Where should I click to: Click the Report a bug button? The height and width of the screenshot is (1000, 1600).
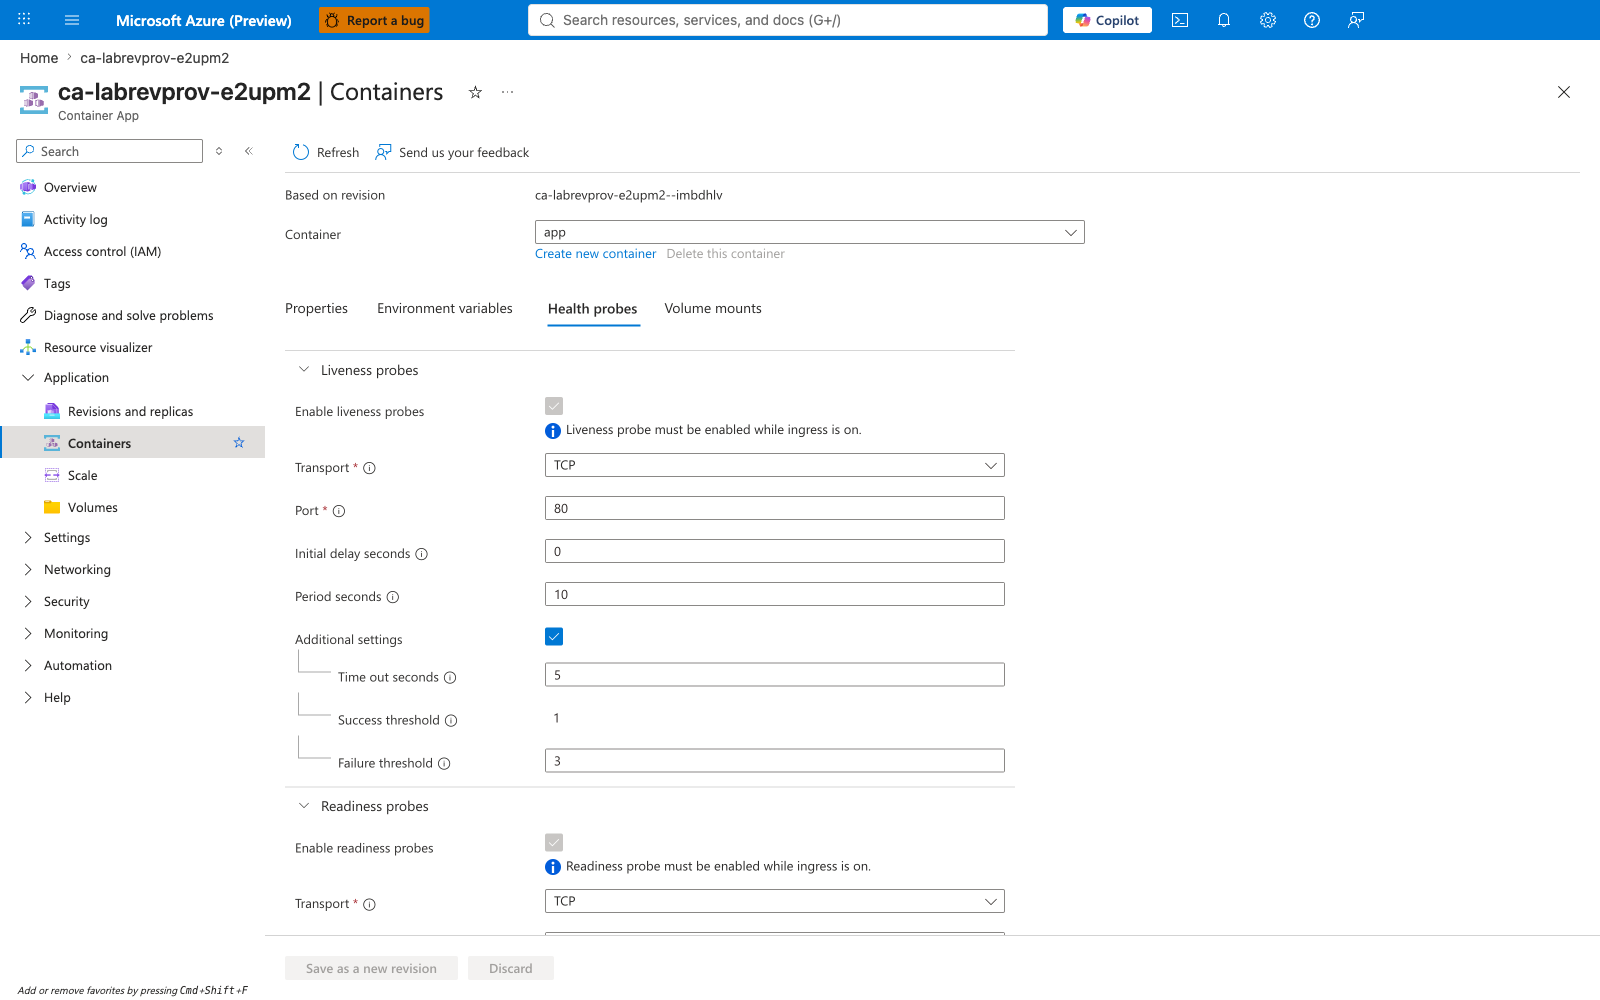374,20
